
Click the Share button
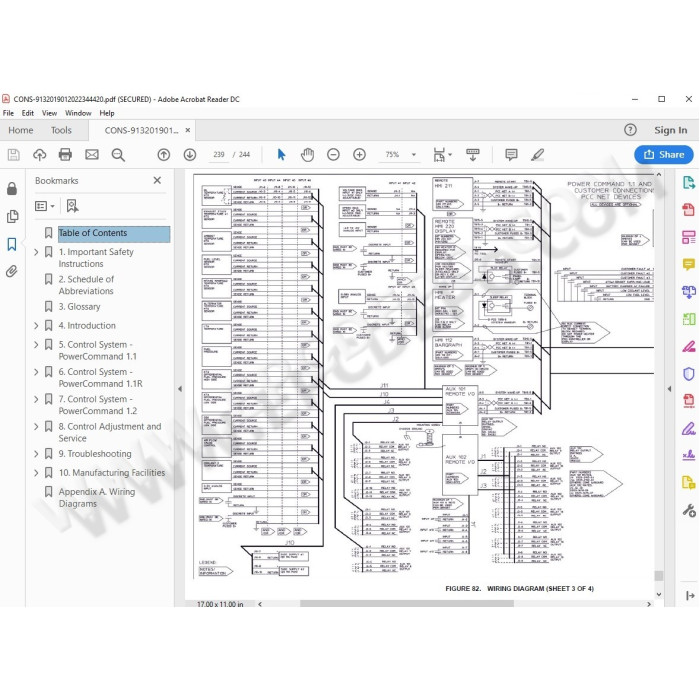click(664, 154)
